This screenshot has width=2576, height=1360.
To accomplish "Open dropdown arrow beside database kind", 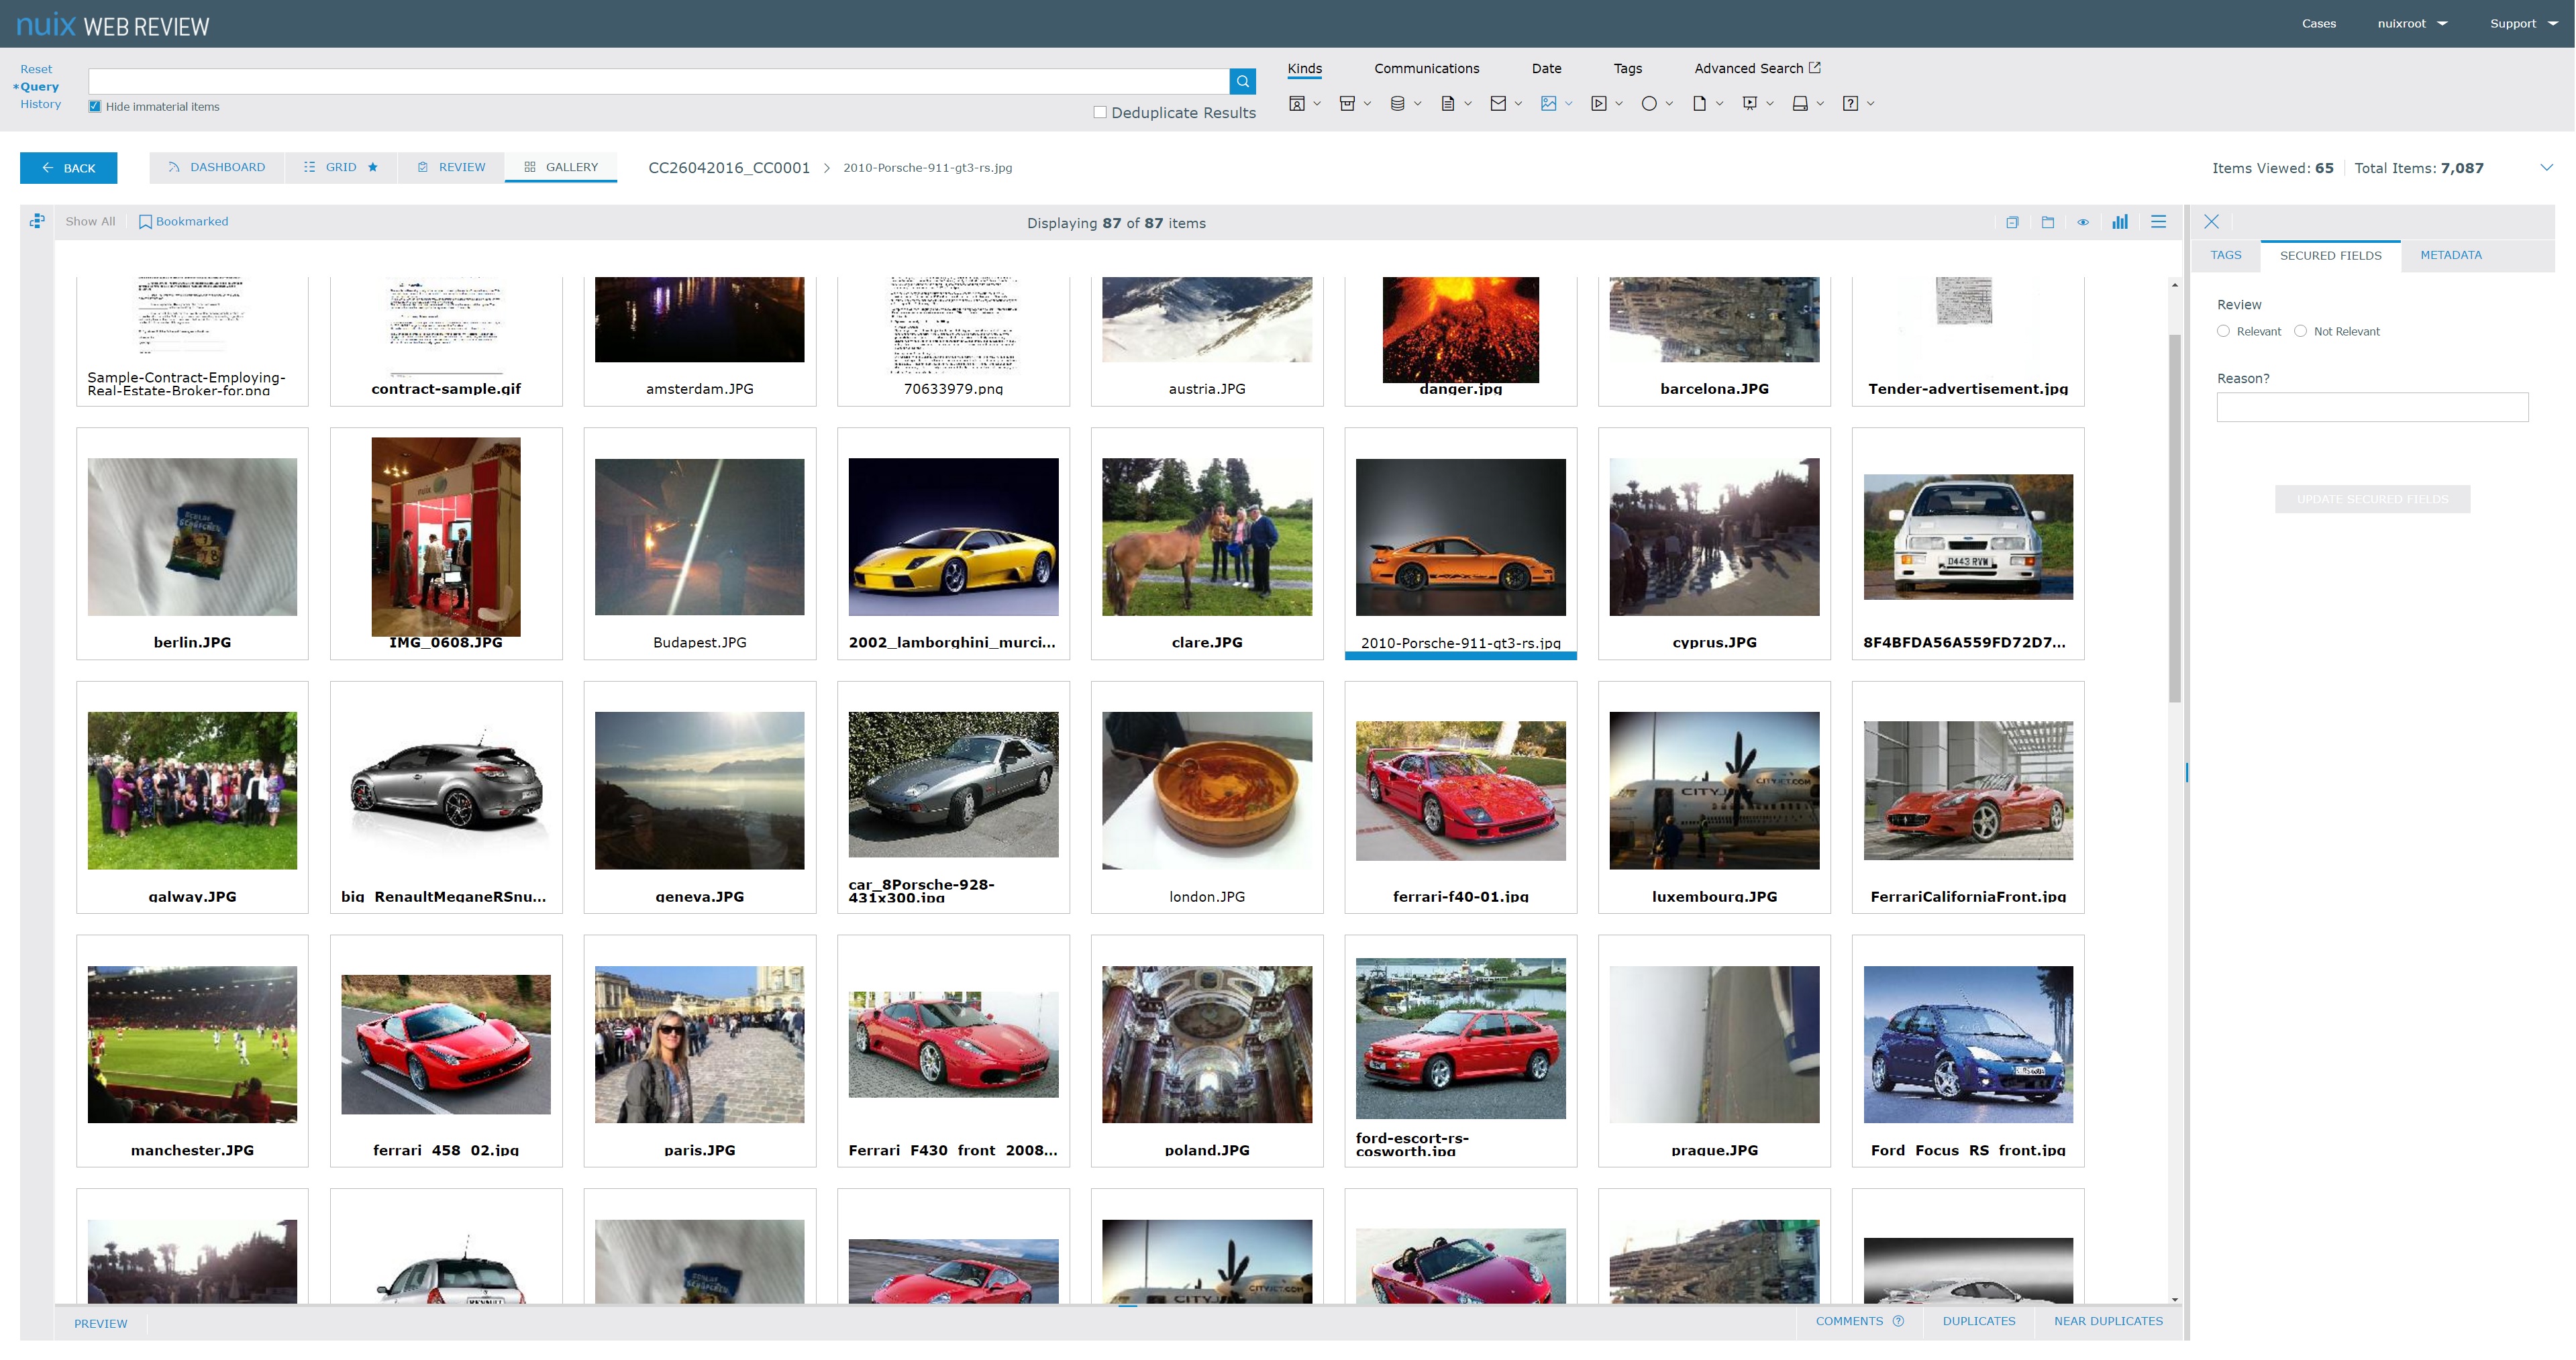I will tap(1417, 103).
